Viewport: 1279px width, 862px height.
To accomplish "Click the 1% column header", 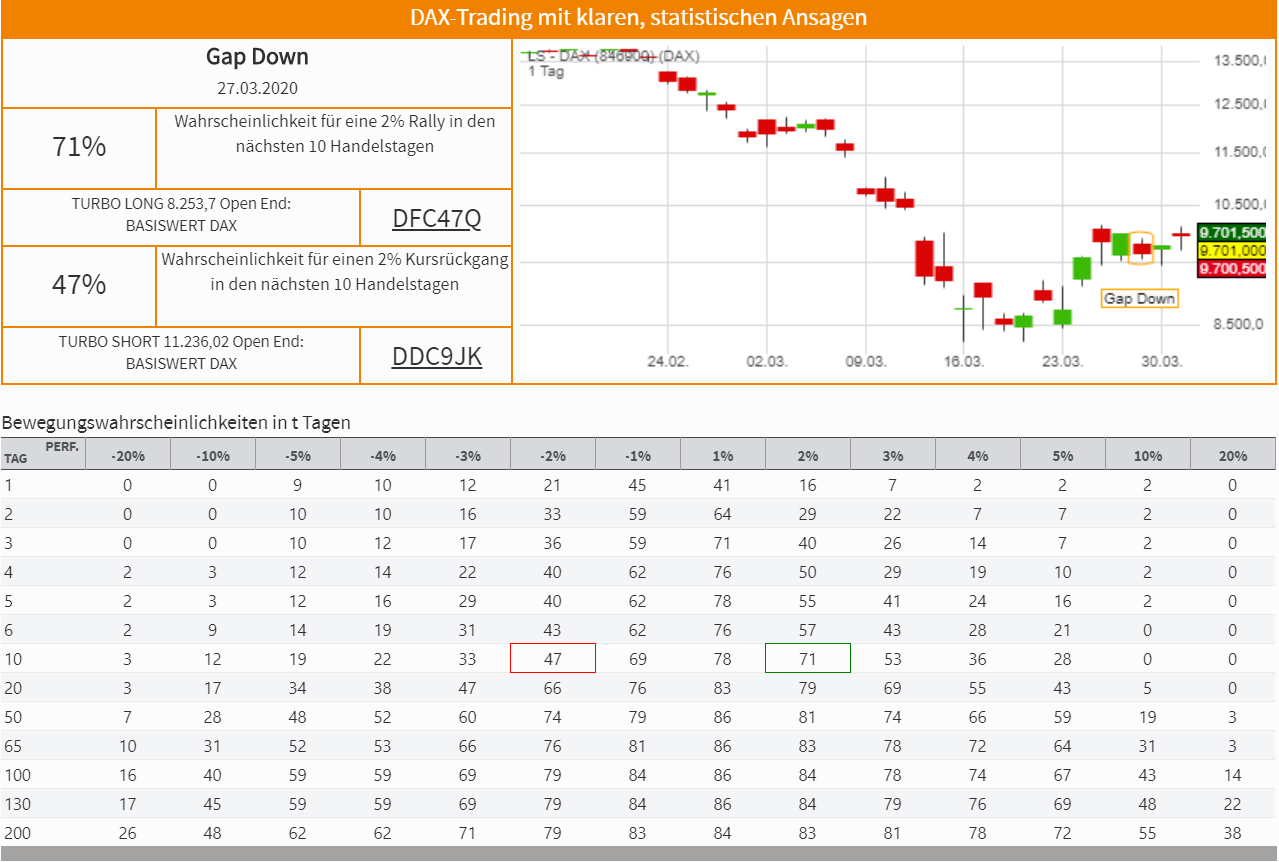I will click(x=723, y=455).
